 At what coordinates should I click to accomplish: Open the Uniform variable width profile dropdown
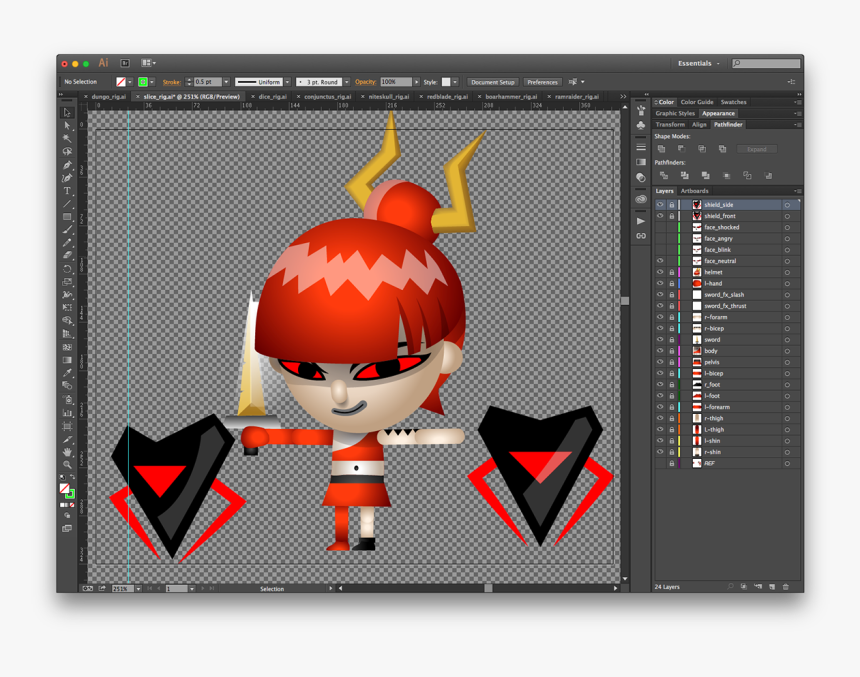coord(287,82)
